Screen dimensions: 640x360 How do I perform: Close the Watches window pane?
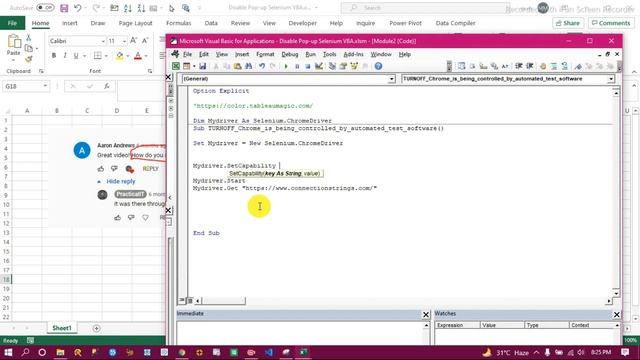(x=616, y=314)
